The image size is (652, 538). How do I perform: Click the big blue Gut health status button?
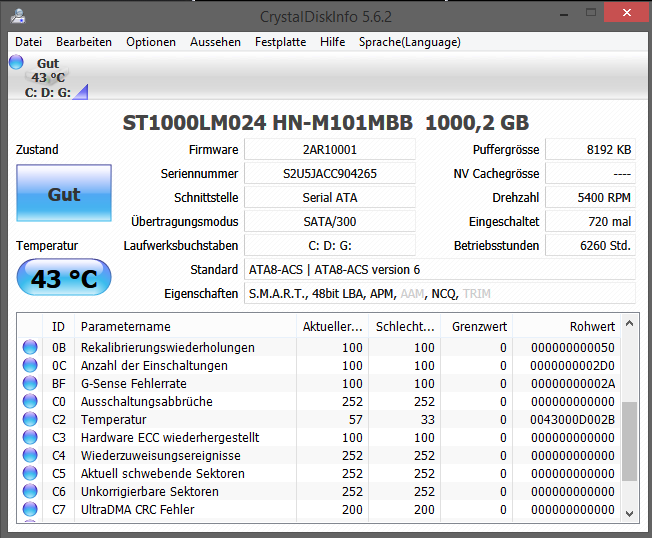click(x=64, y=193)
